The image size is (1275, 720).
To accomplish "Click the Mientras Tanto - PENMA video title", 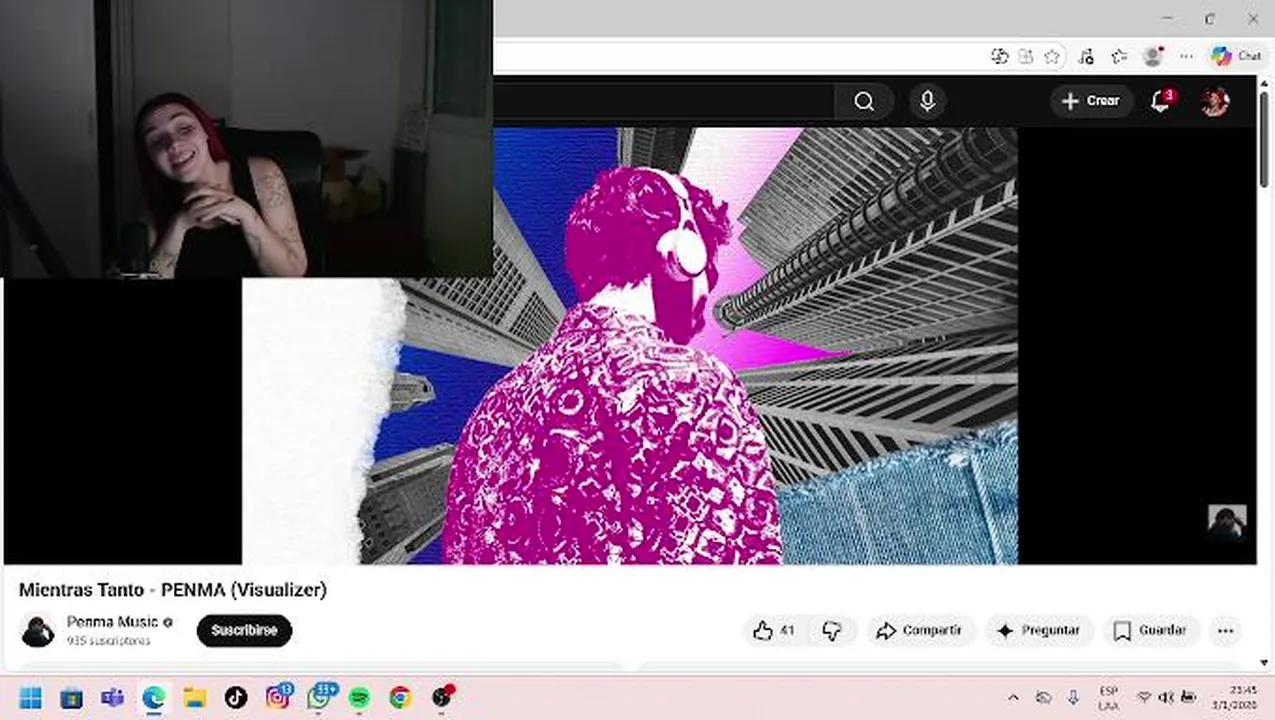I will pos(173,590).
